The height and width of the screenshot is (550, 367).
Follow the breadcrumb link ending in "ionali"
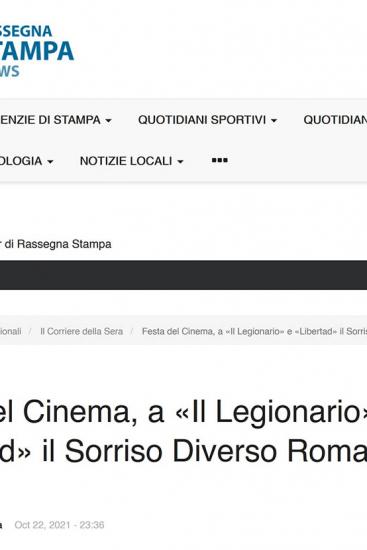[x=11, y=331]
